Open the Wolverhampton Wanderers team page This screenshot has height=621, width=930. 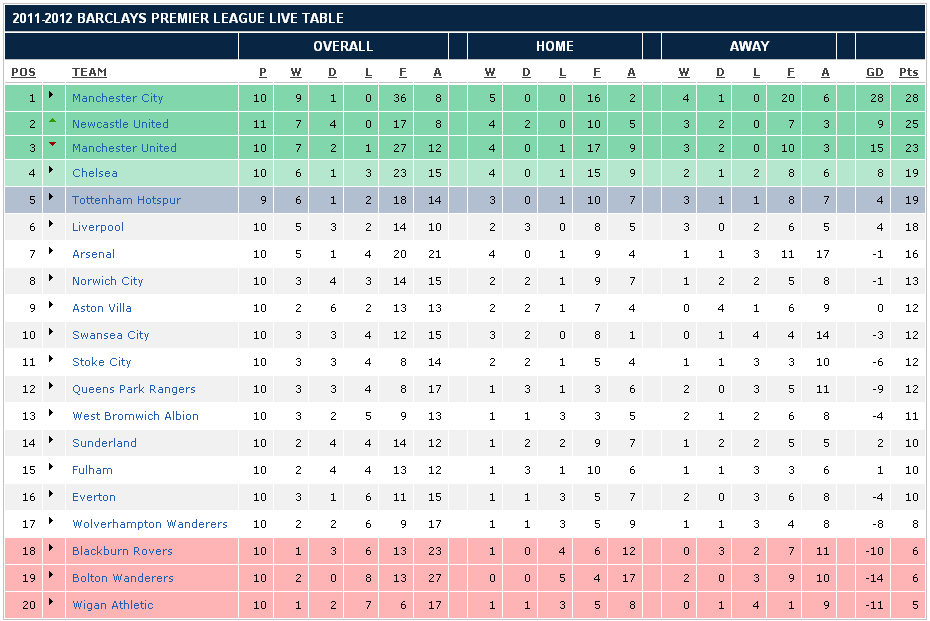[x=149, y=524]
